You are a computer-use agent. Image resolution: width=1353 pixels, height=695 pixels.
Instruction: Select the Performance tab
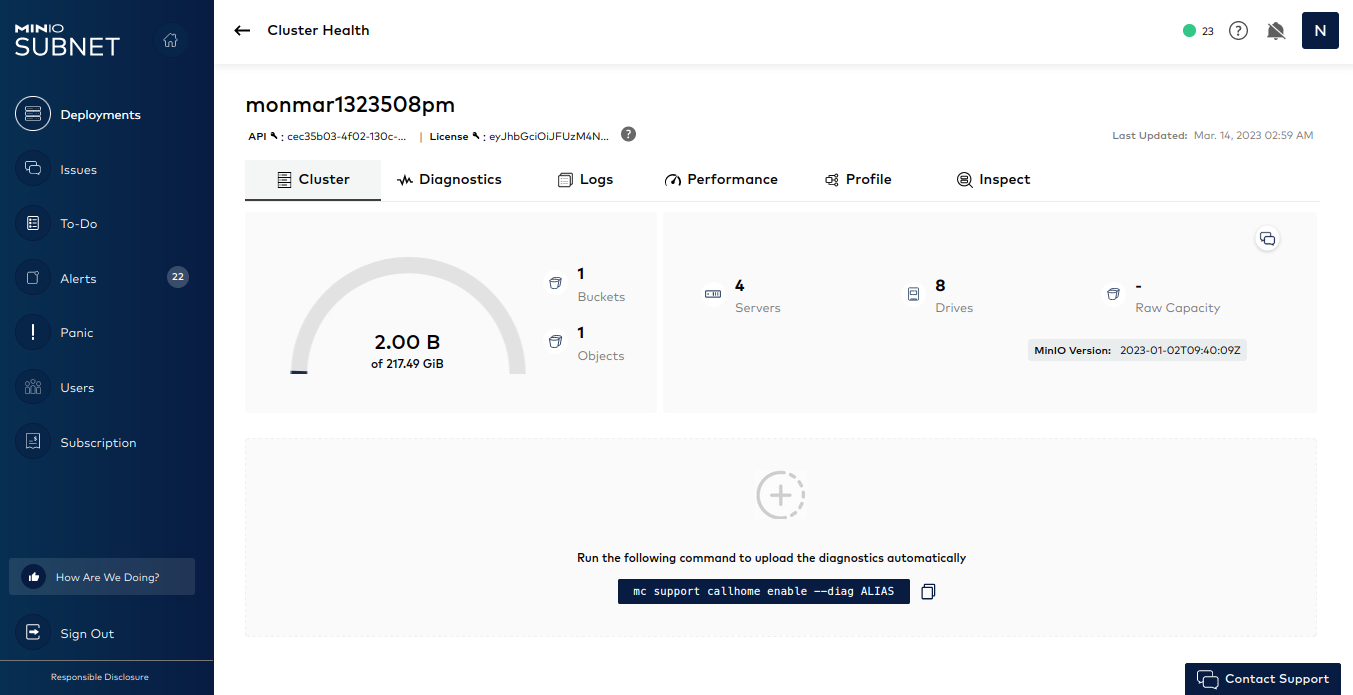pos(720,180)
